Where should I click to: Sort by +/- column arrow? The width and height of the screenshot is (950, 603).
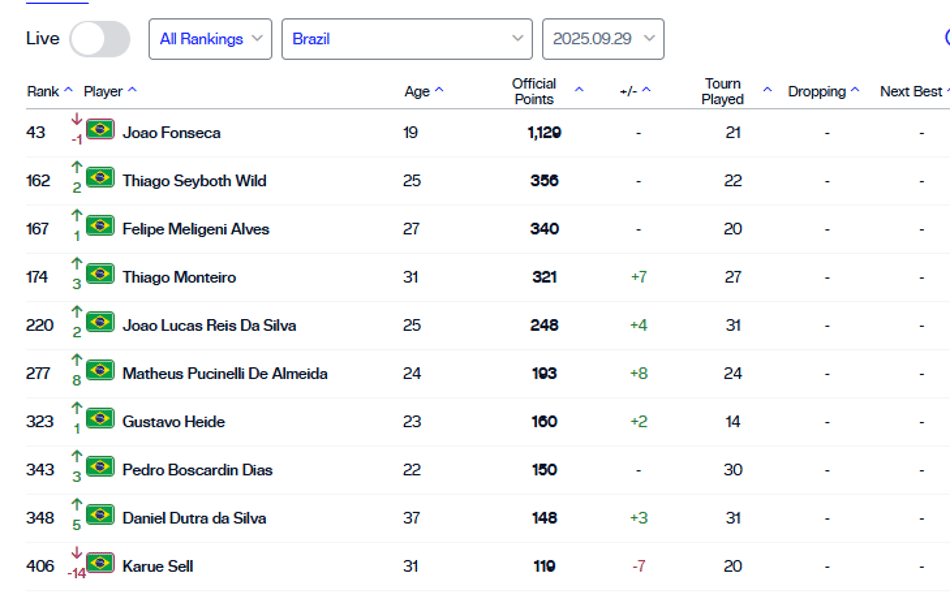pos(646,90)
